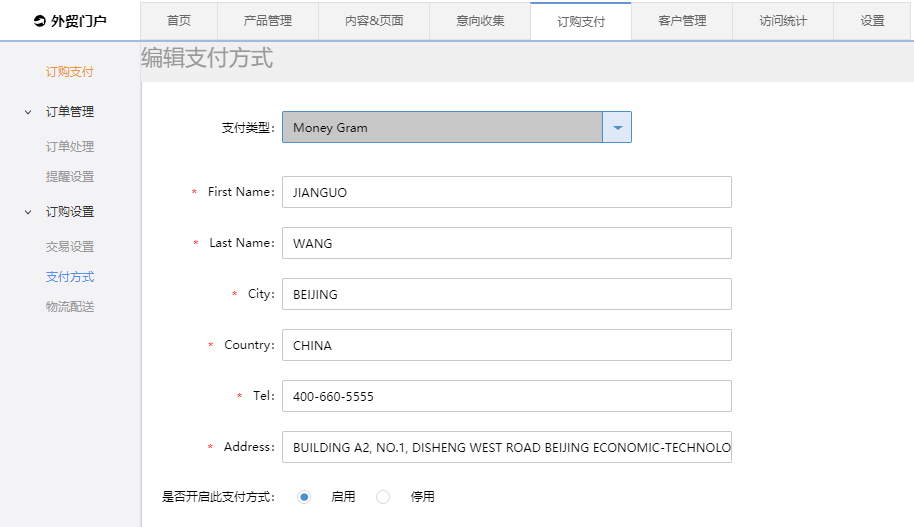Image resolution: width=914 pixels, height=527 pixels.
Task: Open the 产品管理 tab
Action: (x=267, y=21)
